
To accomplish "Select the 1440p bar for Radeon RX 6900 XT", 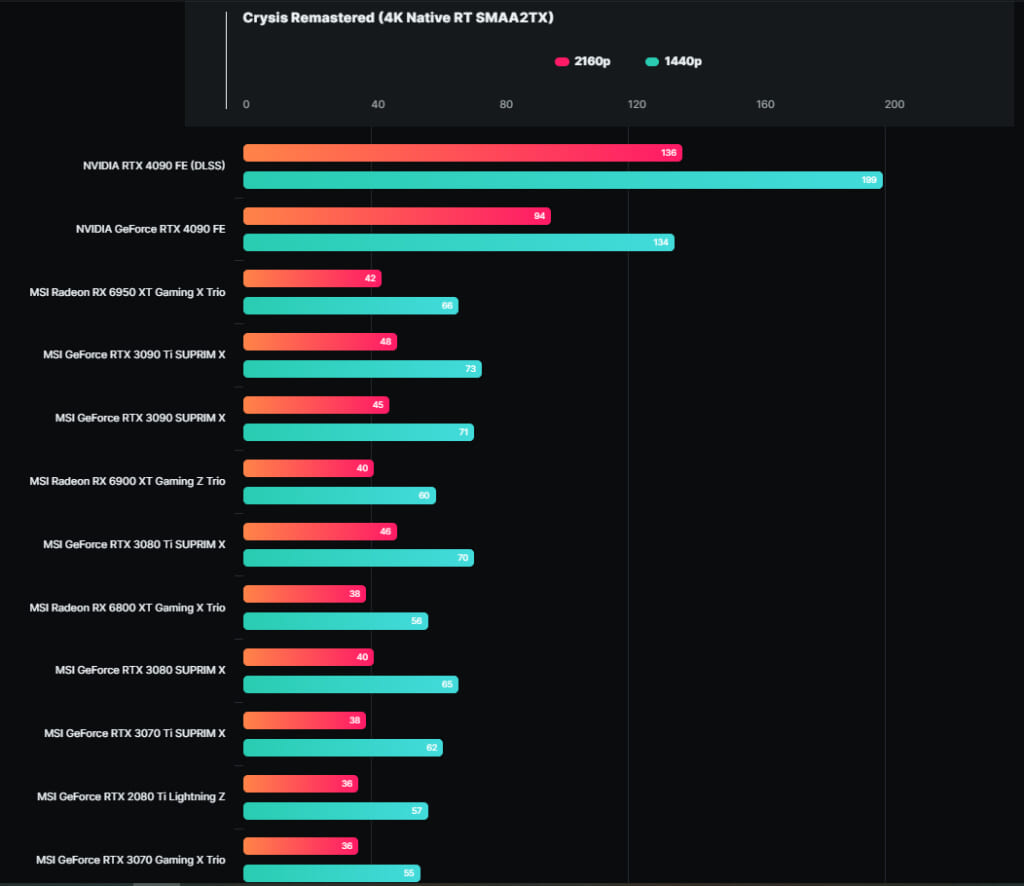I will tap(340, 496).
